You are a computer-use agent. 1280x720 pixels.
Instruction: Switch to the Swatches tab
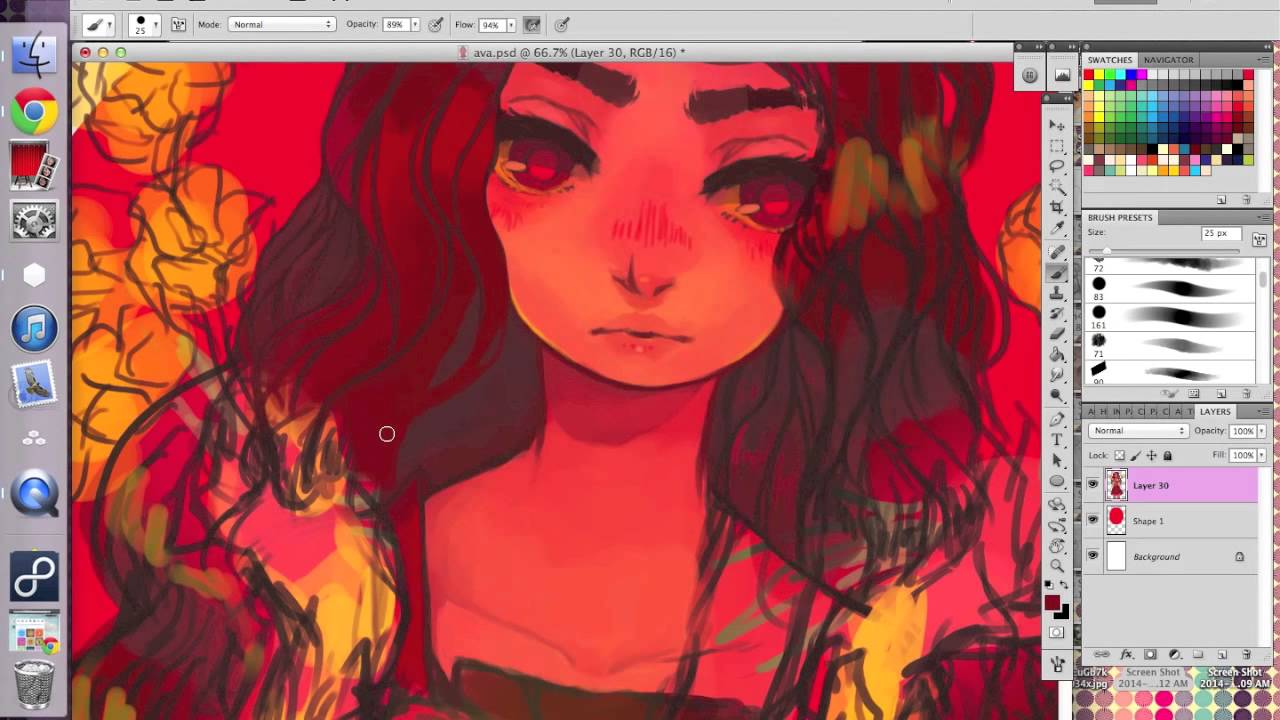coord(1110,60)
